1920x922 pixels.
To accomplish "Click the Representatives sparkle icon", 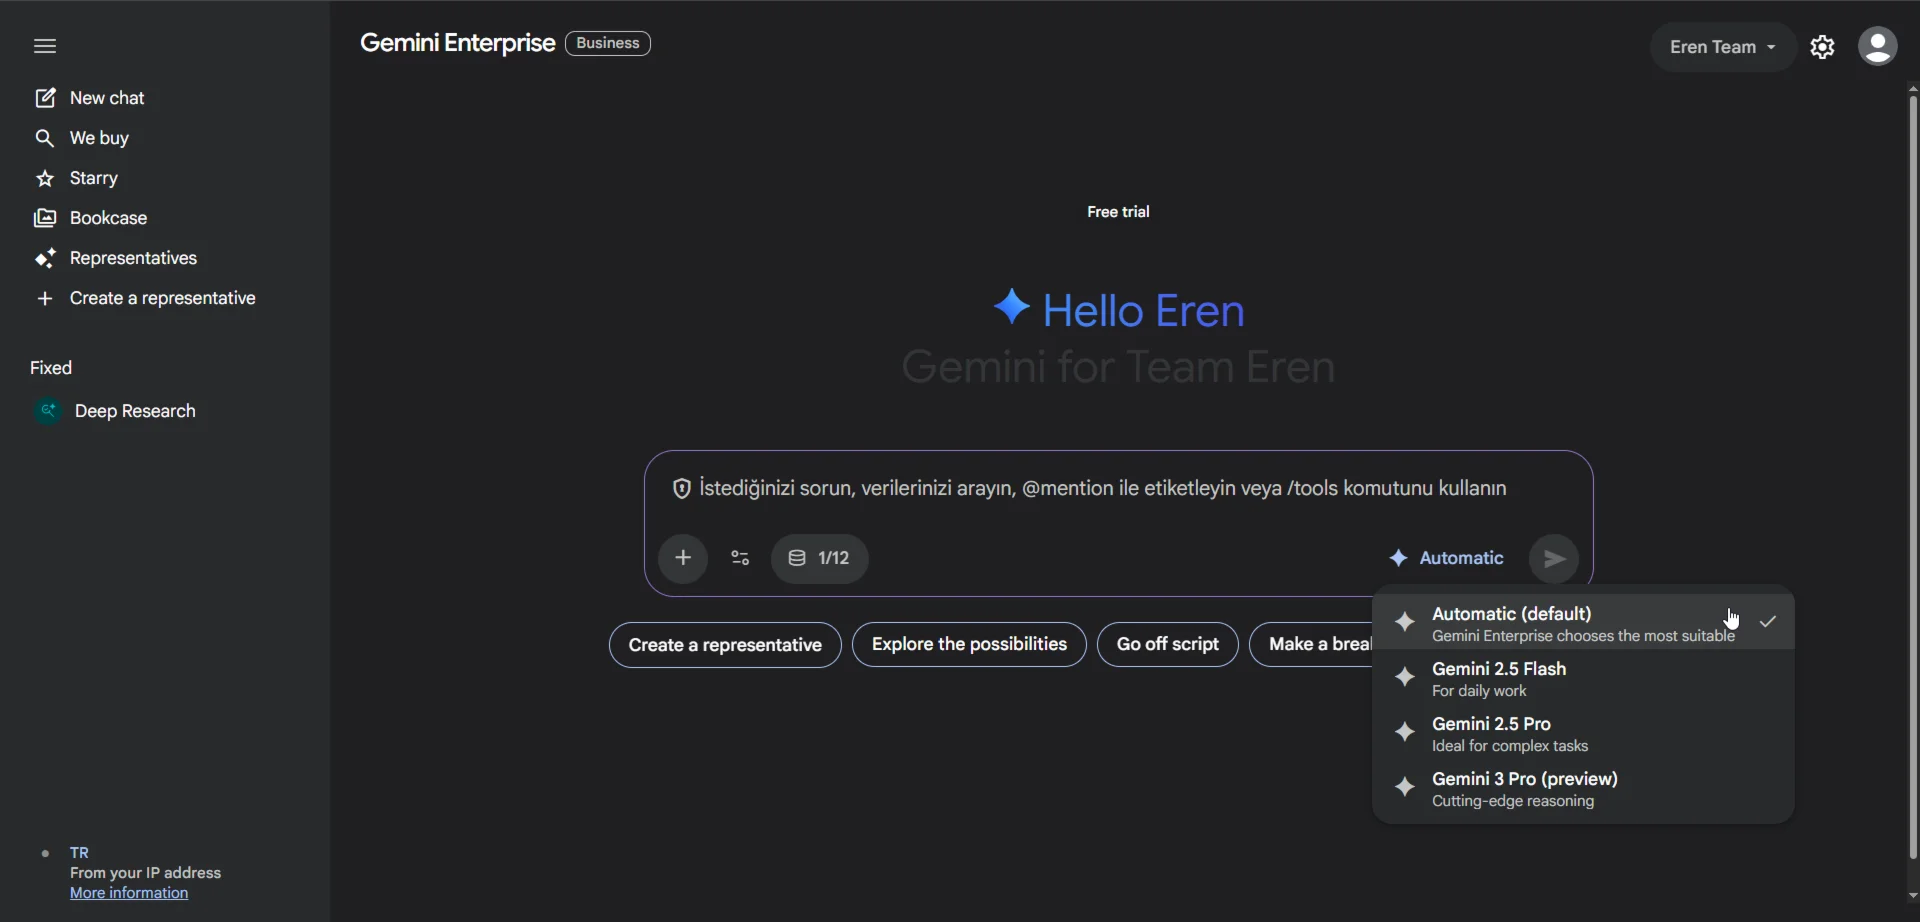I will tap(45, 258).
